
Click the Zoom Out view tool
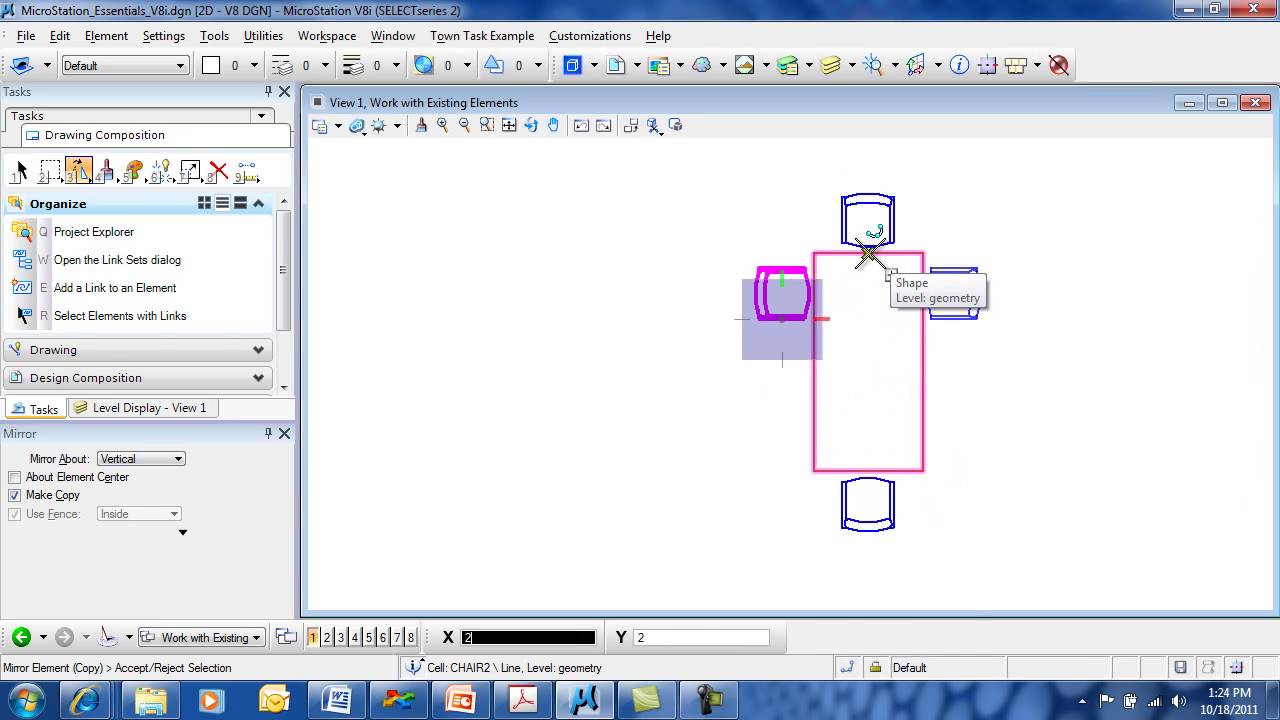click(x=464, y=125)
